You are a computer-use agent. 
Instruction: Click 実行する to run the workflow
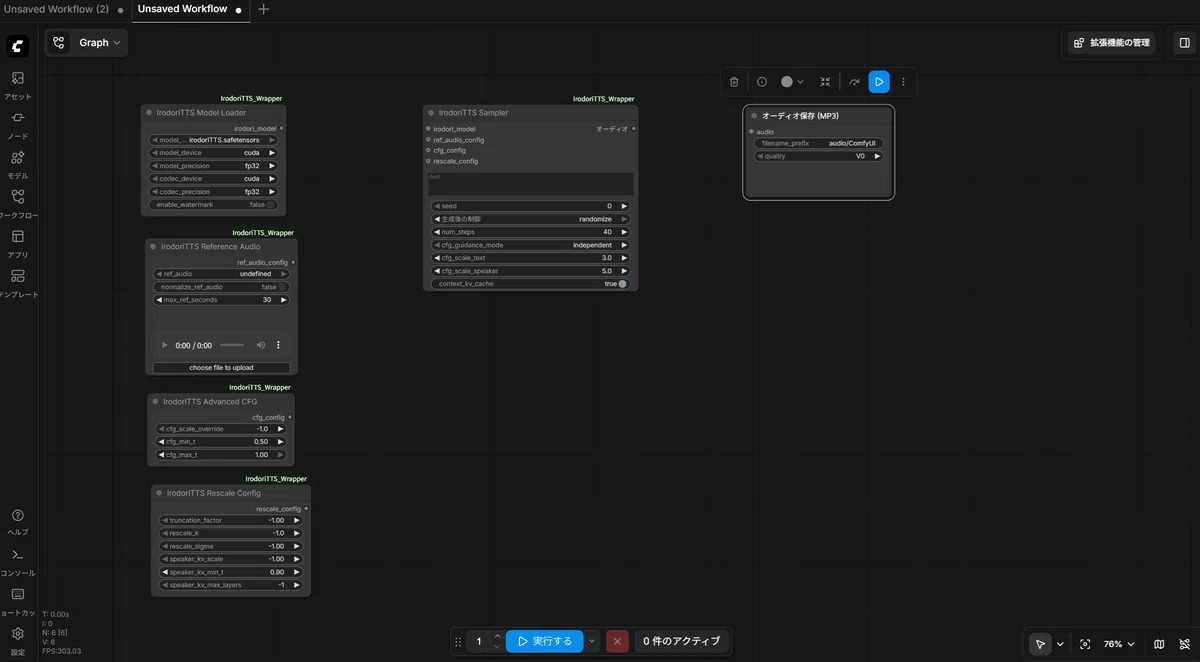(x=544, y=641)
